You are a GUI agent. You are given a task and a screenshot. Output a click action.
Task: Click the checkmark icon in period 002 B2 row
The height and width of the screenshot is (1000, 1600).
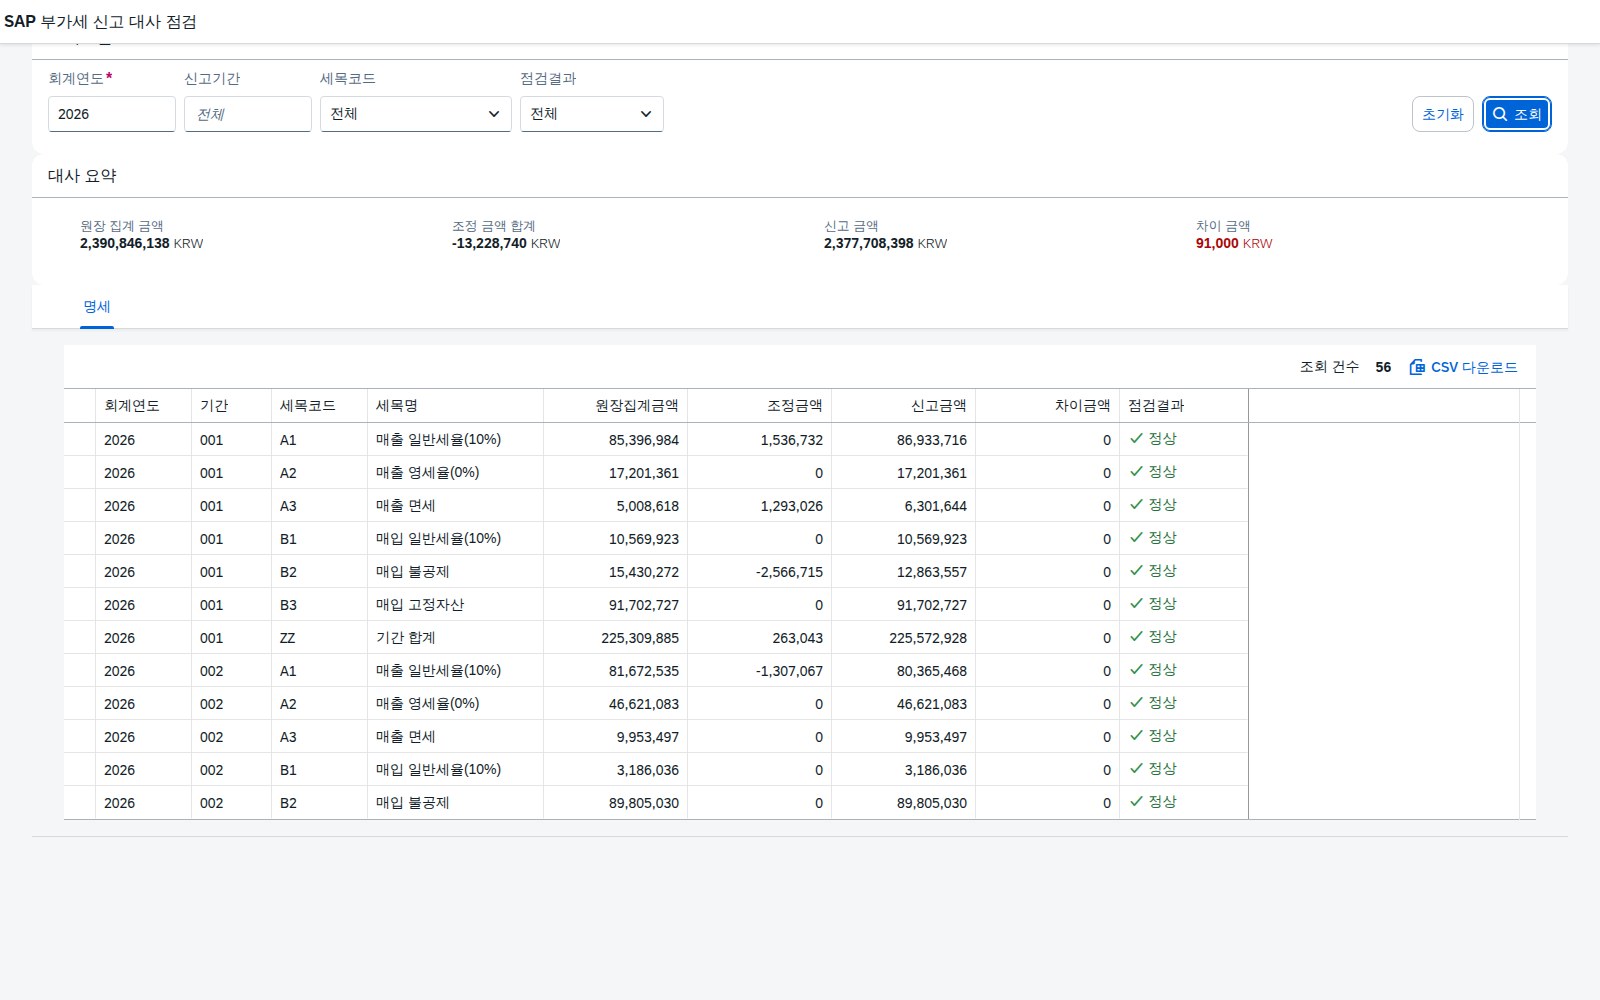(x=1136, y=801)
